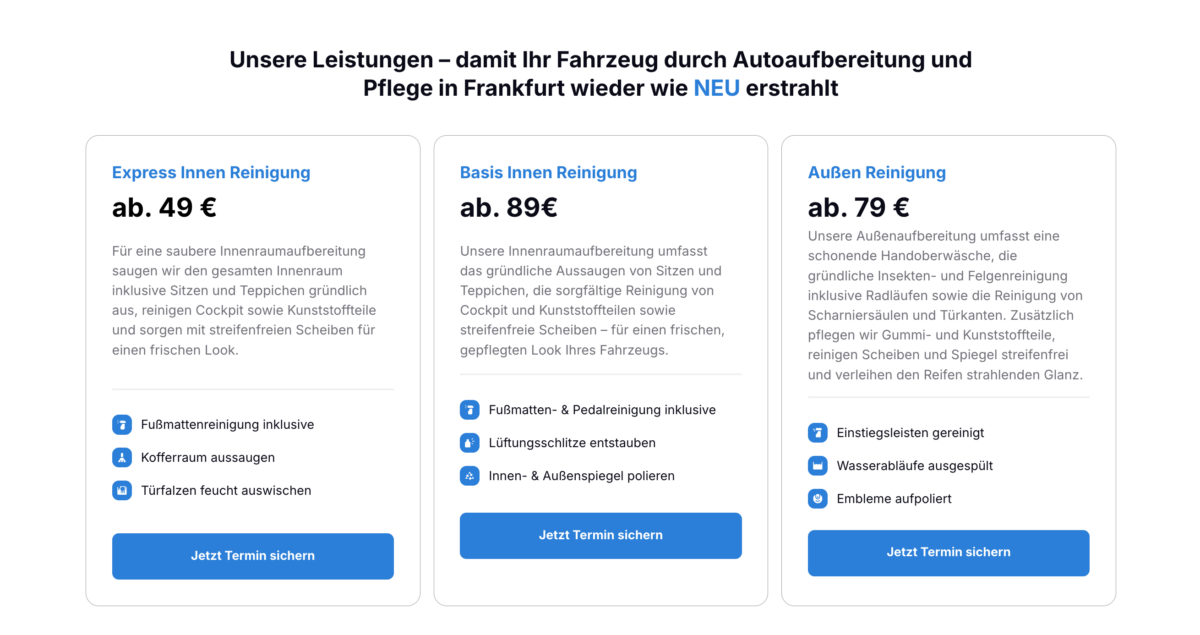Click the ab. 79 € price

pyautogui.click(x=859, y=208)
